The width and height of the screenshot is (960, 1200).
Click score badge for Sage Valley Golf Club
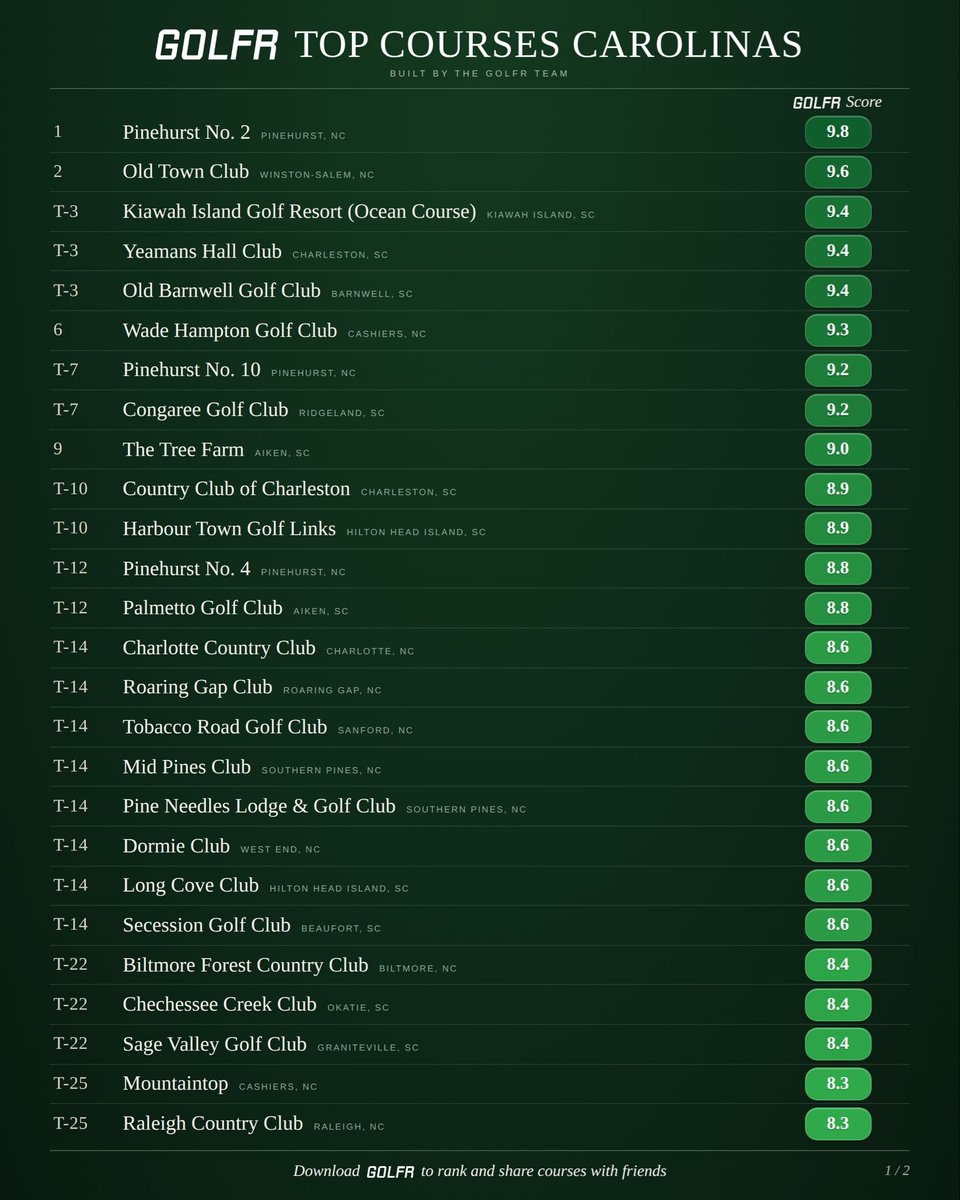coord(838,1044)
